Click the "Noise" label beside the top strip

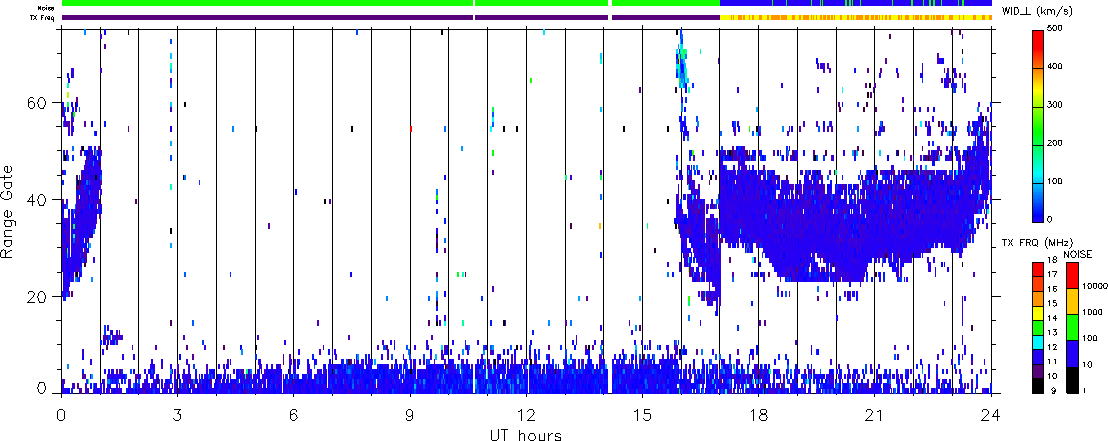pos(46,8)
